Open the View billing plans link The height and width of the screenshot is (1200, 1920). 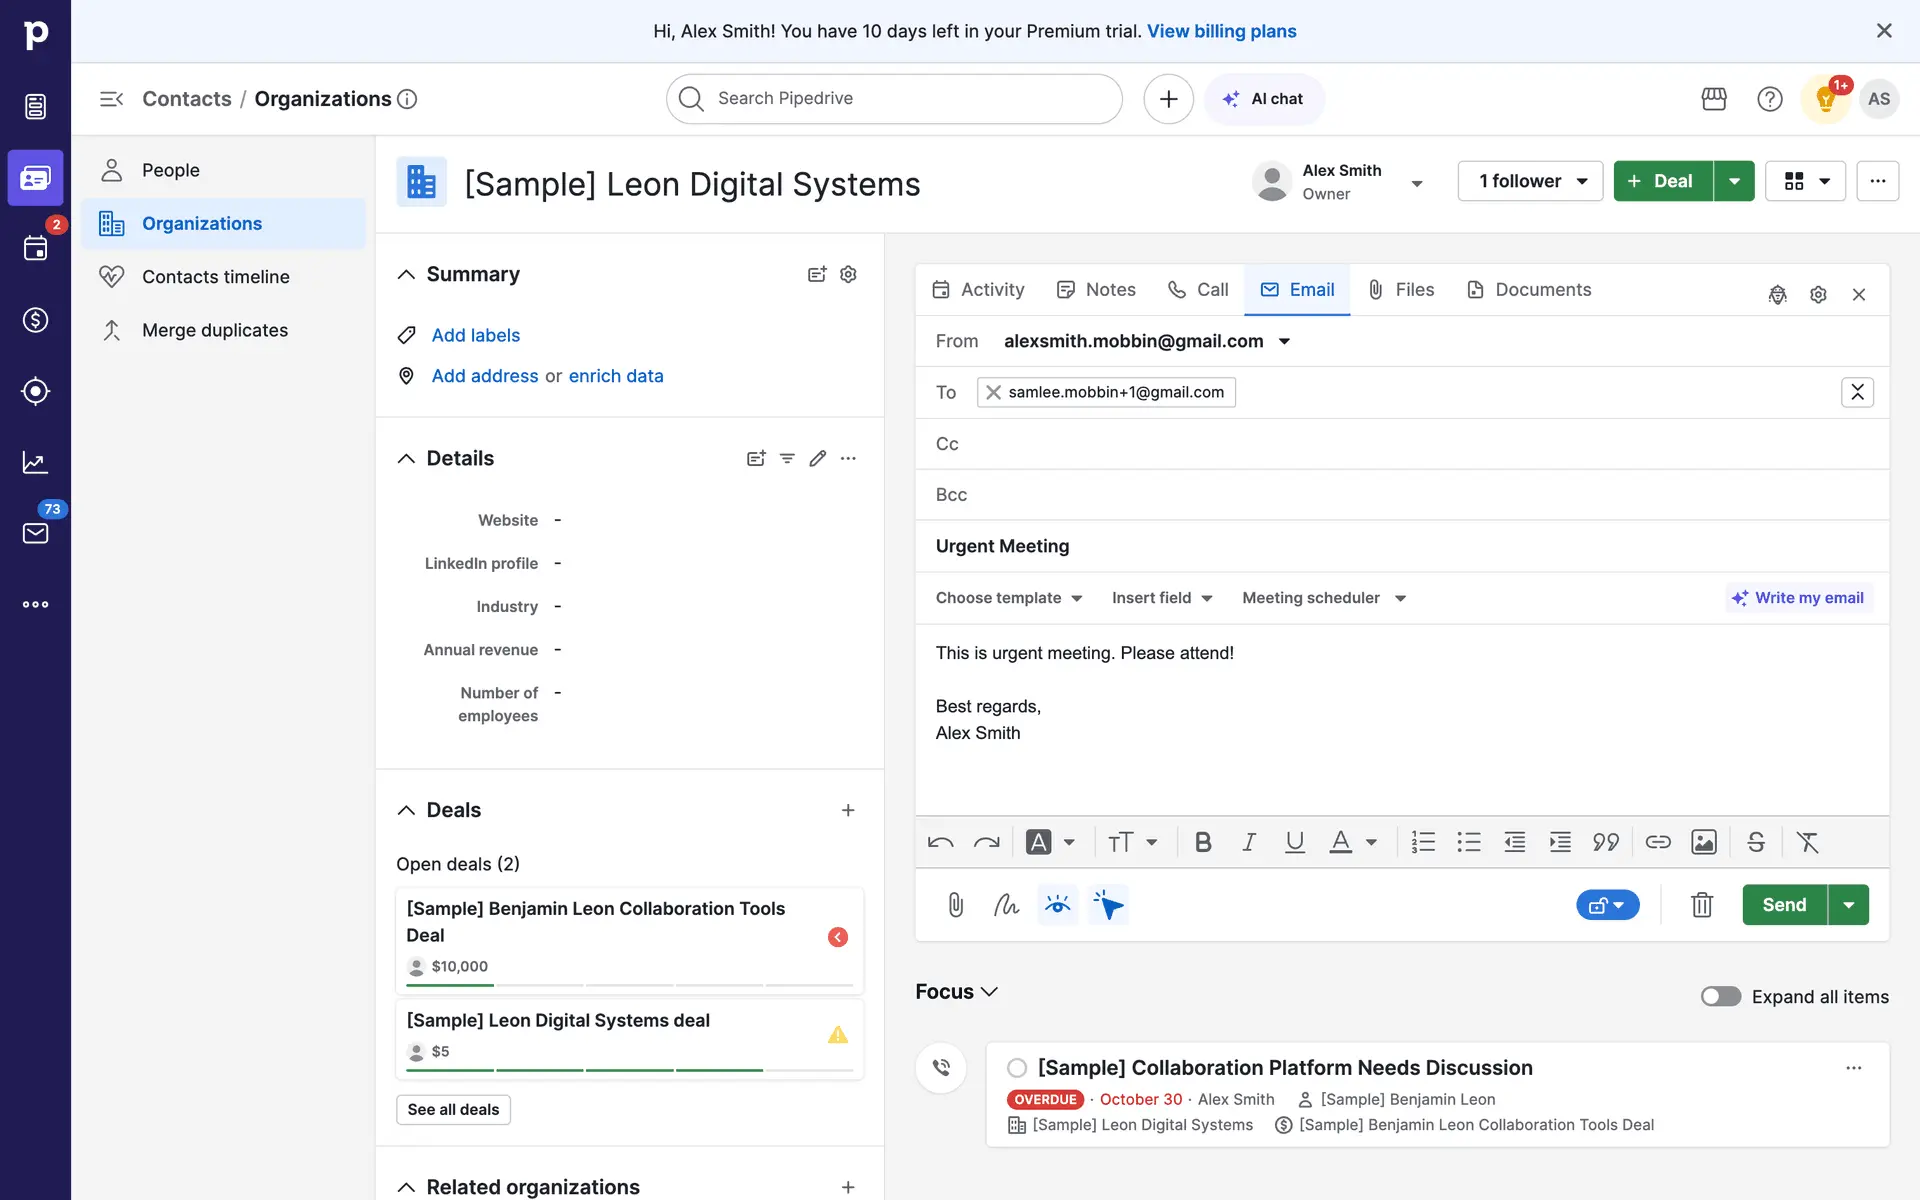pos(1221,31)
